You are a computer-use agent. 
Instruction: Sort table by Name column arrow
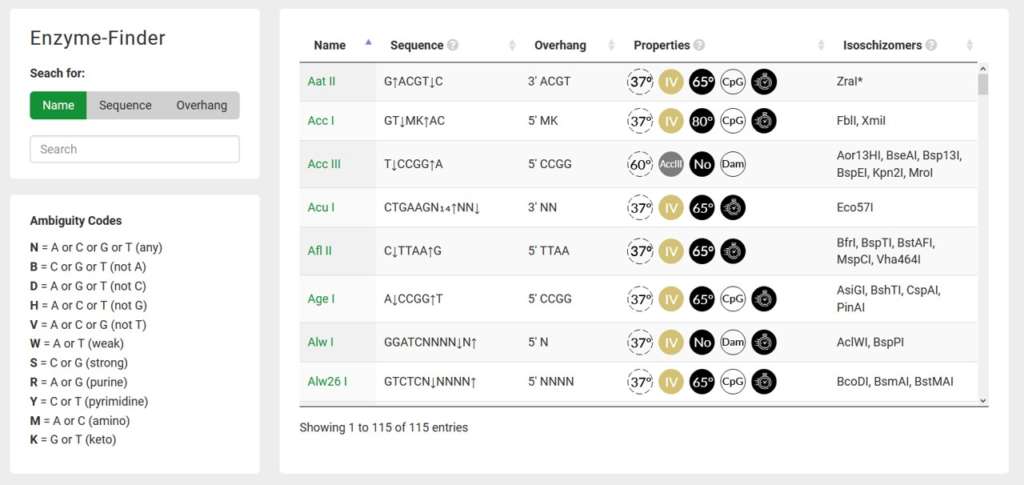click(x=368, y=44)
